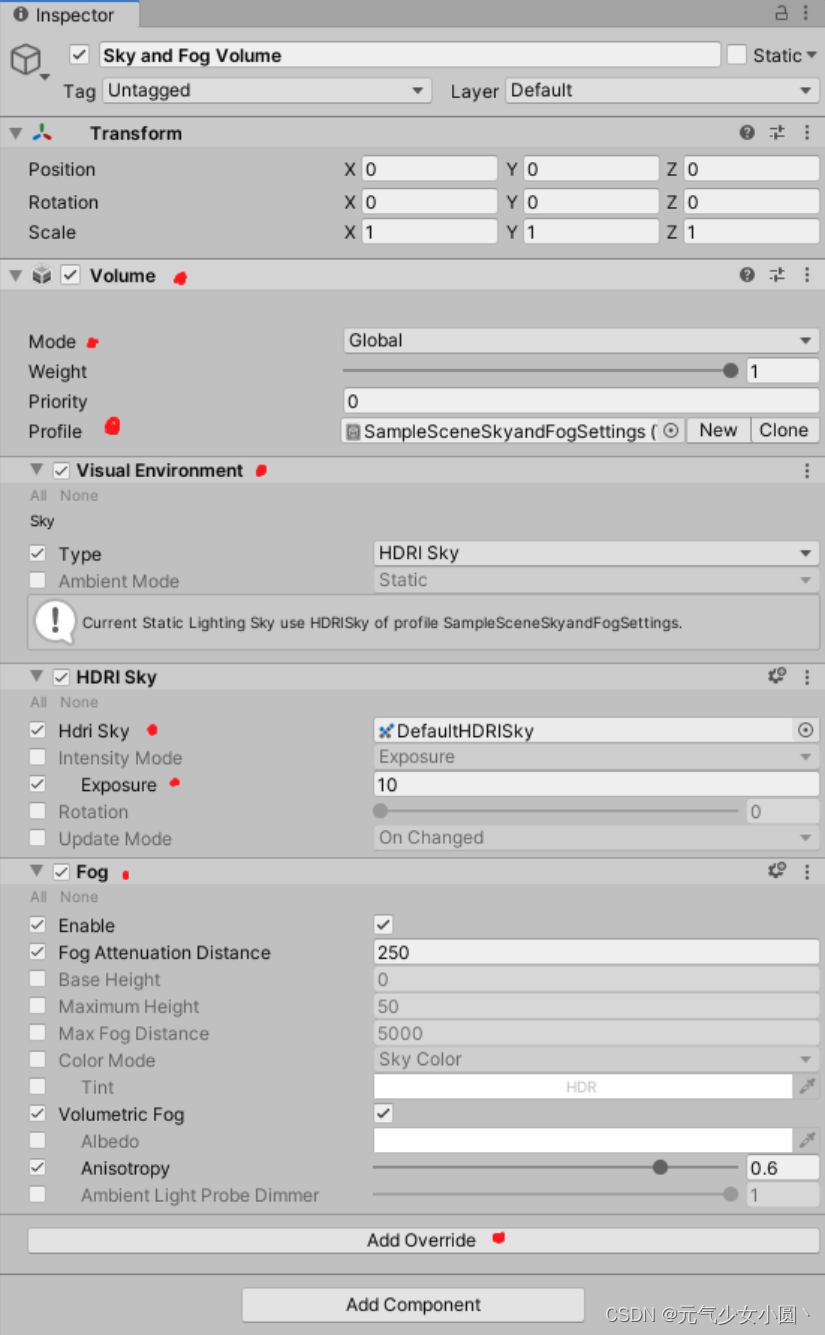Adjust the Weight slider

pyautogui.click(x=540, y=371)
